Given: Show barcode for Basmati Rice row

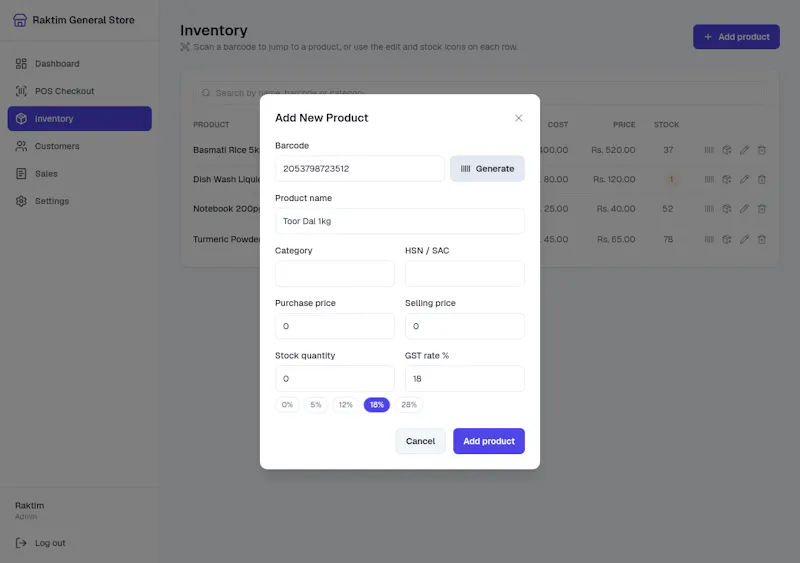Looking at the screenshot, I should 709,150.
